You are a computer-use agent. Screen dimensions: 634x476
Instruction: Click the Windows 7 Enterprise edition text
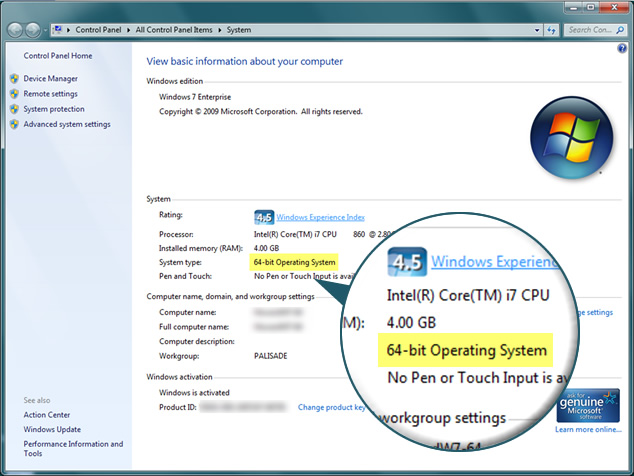tap(195, 97)
